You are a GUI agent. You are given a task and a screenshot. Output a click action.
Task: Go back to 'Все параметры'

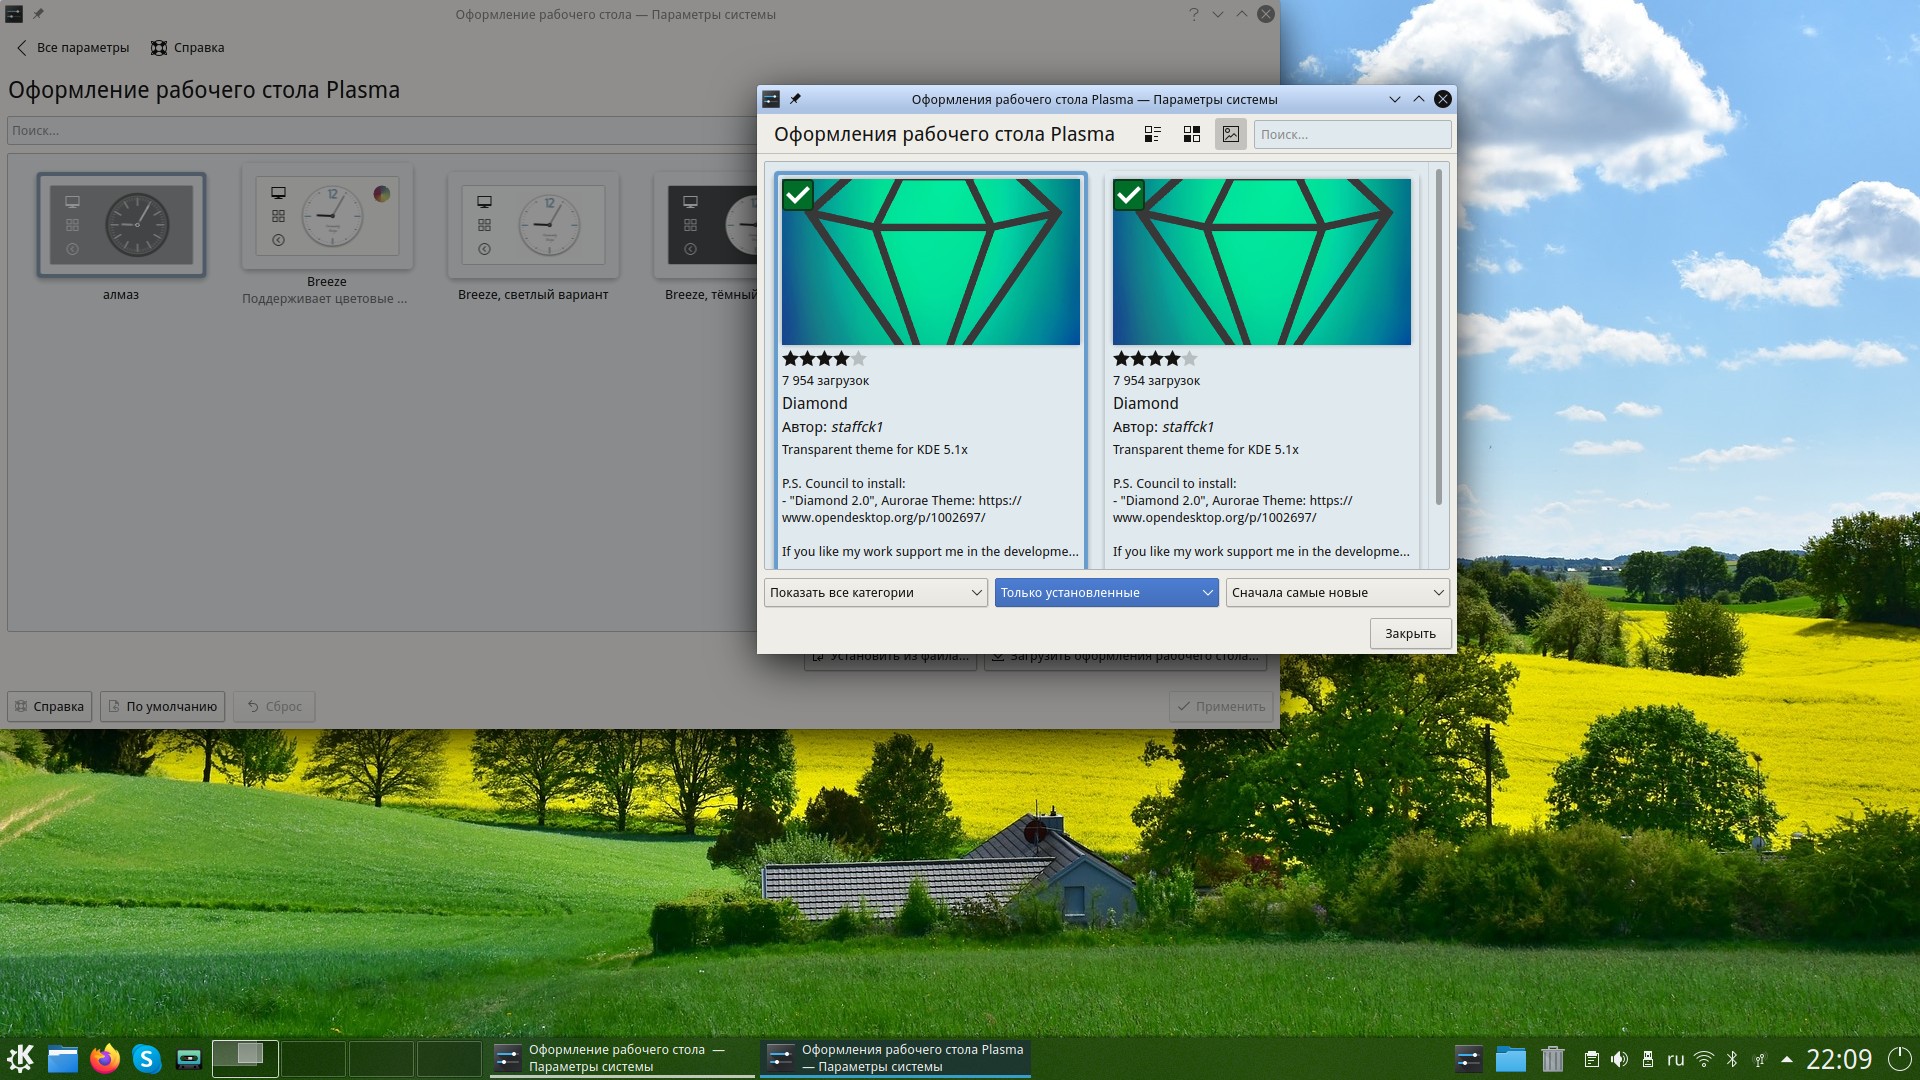click(73, 48)
